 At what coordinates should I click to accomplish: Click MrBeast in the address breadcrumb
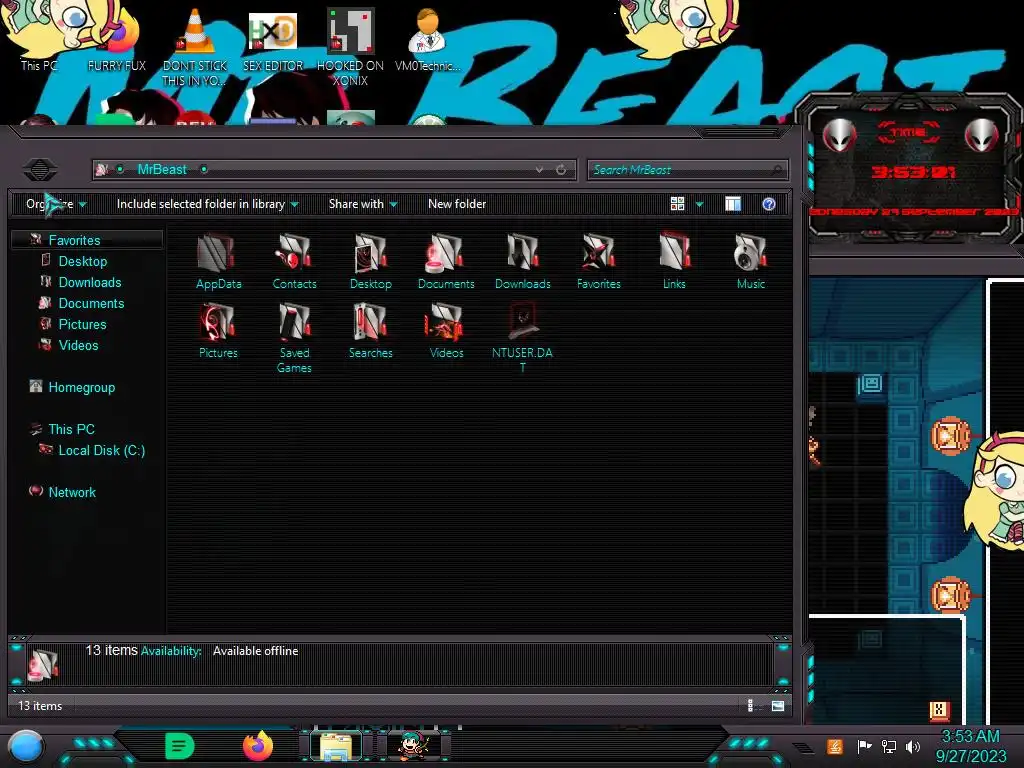[x=162, y=169]
